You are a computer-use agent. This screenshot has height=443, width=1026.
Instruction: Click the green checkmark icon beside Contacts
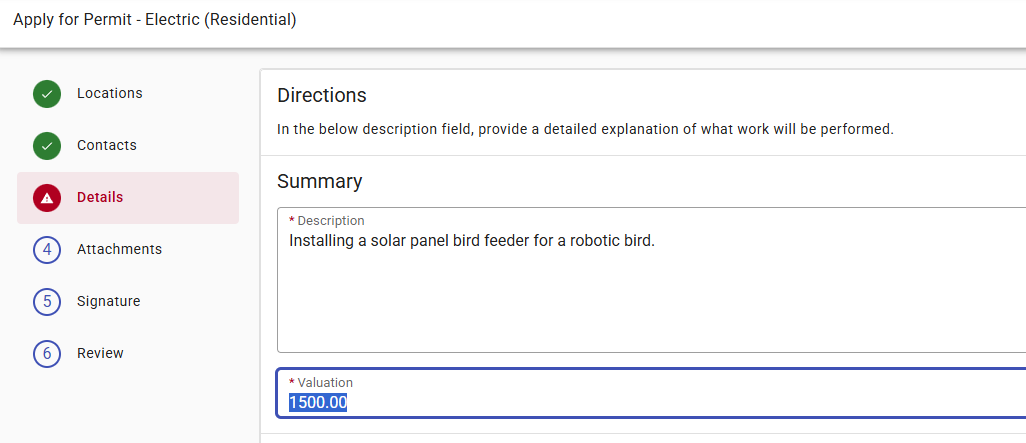point(47,146)
